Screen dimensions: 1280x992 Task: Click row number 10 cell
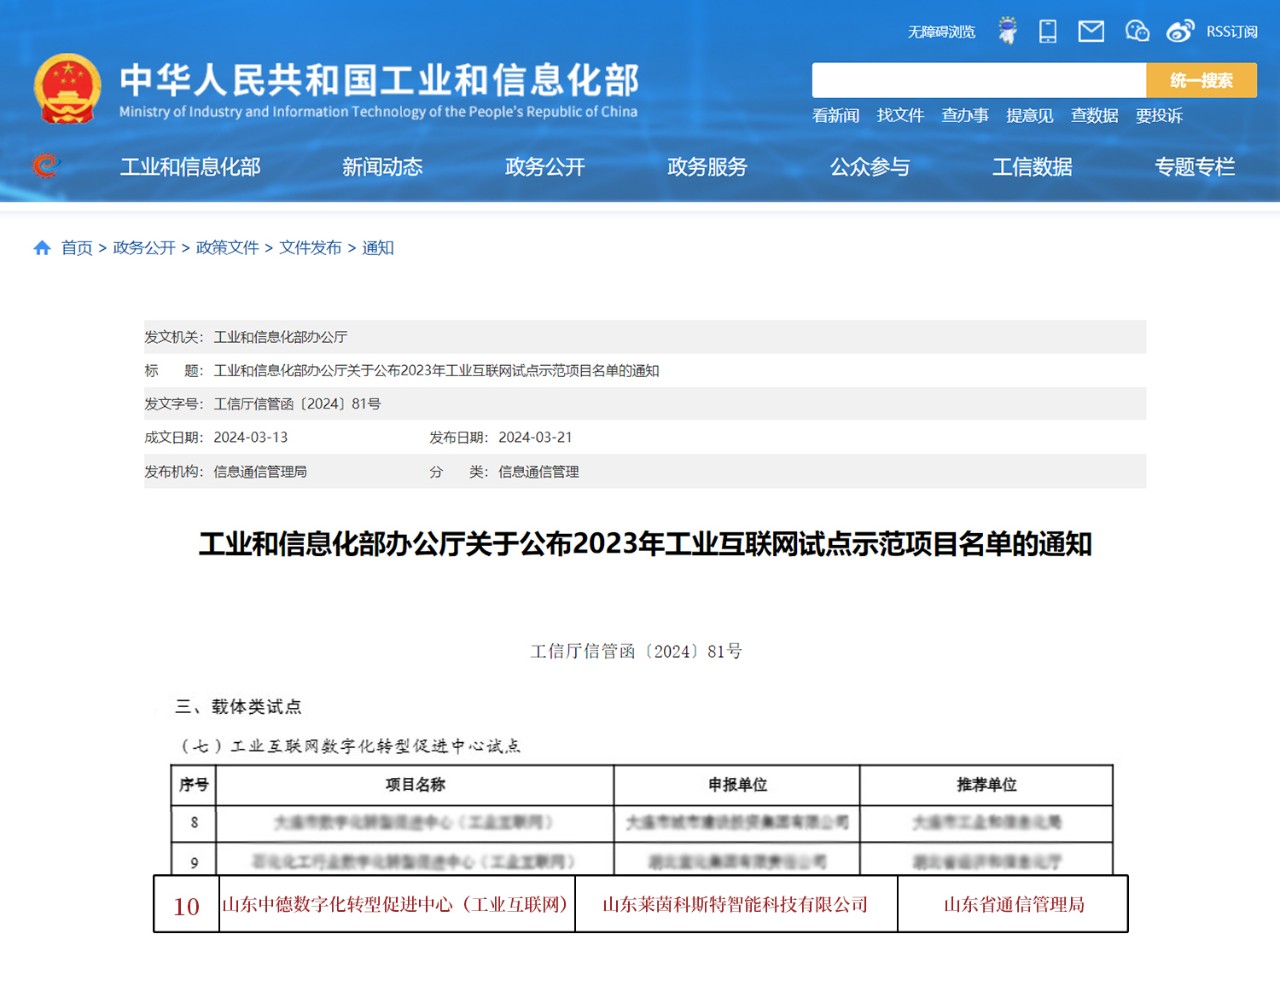tap(186, 905)
